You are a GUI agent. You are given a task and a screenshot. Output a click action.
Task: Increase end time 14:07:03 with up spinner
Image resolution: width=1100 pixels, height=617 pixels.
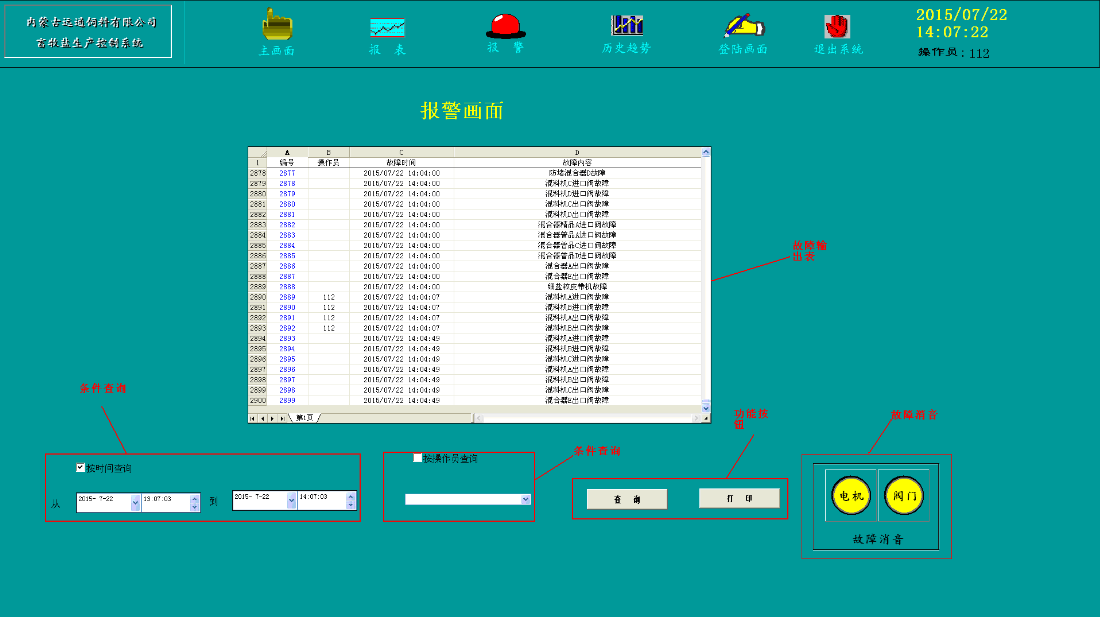(x=351, y=496)
